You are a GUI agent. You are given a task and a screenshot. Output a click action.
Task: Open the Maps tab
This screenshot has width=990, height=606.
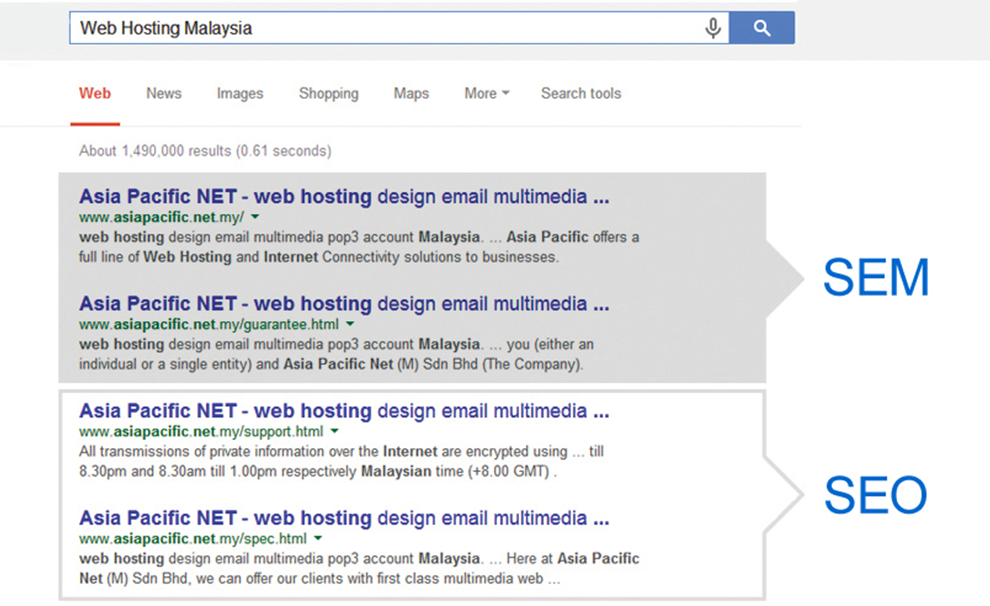click(x=411, y=93)
